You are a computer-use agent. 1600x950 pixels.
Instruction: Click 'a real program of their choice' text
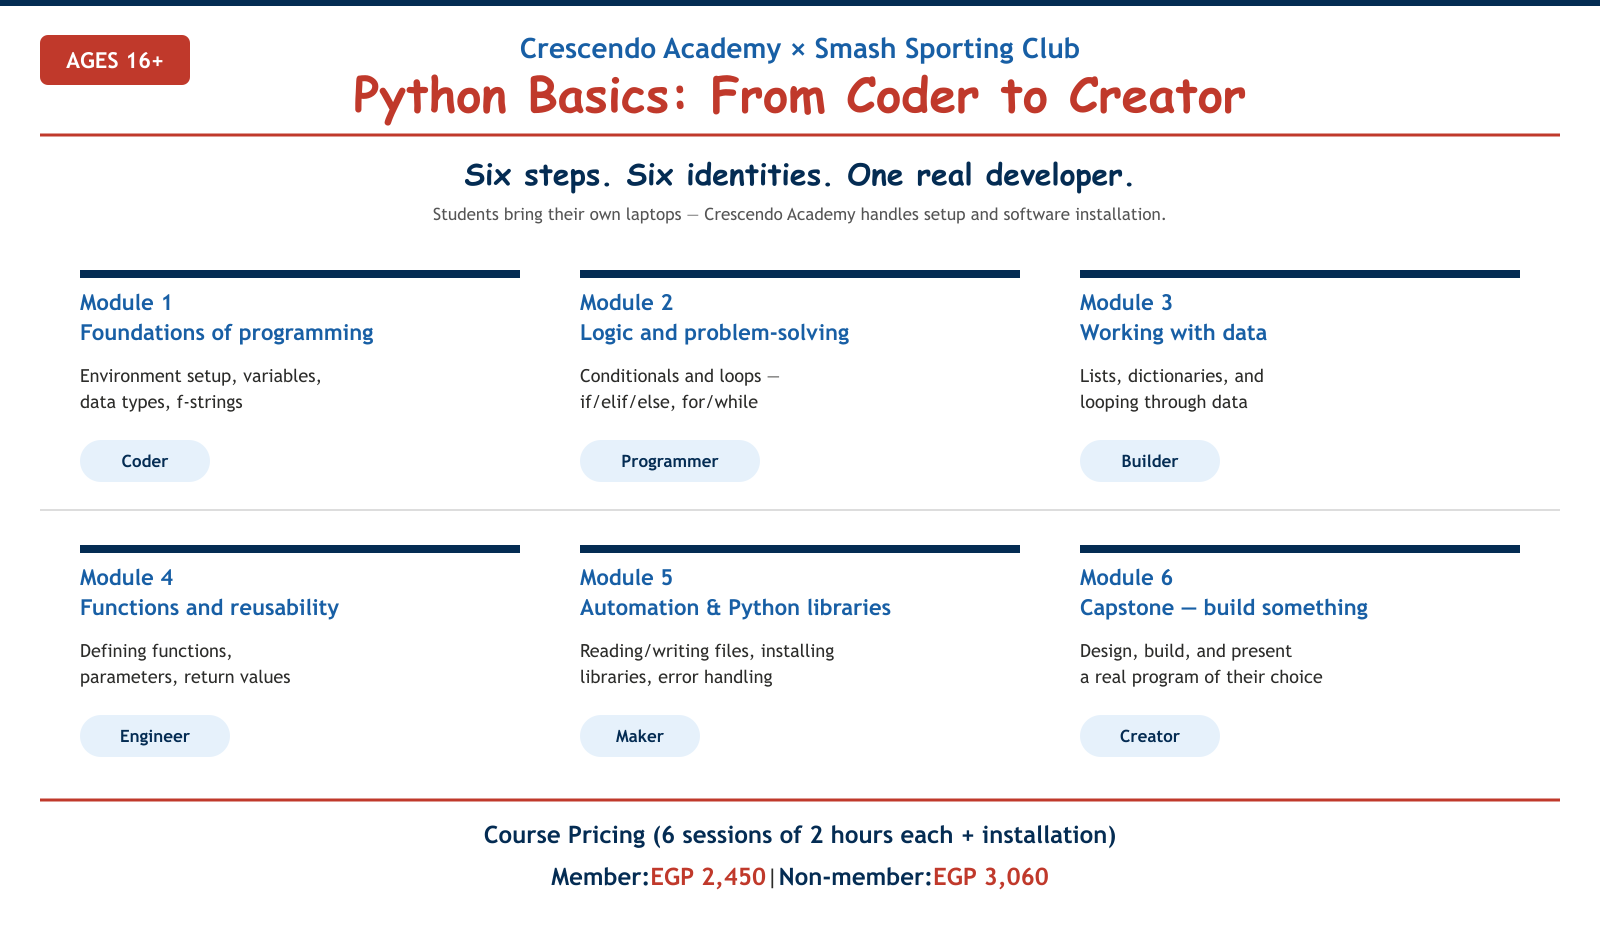[x=1201, y=677]
